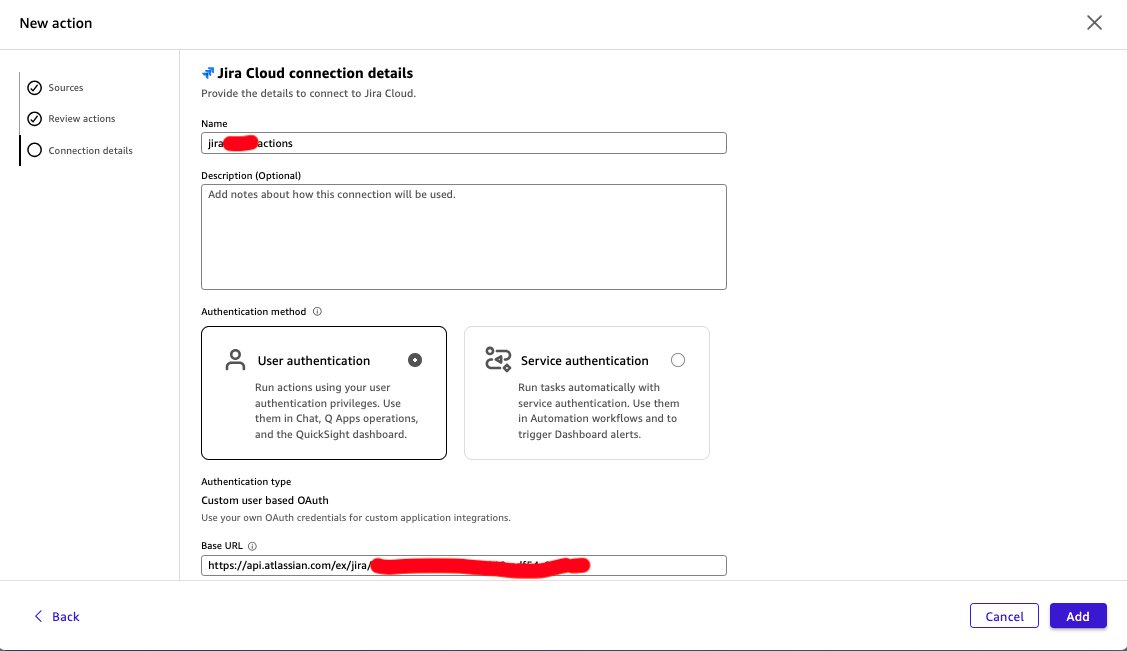Switch to the Review actions step
1127x651 pixels.
[80, 118]
